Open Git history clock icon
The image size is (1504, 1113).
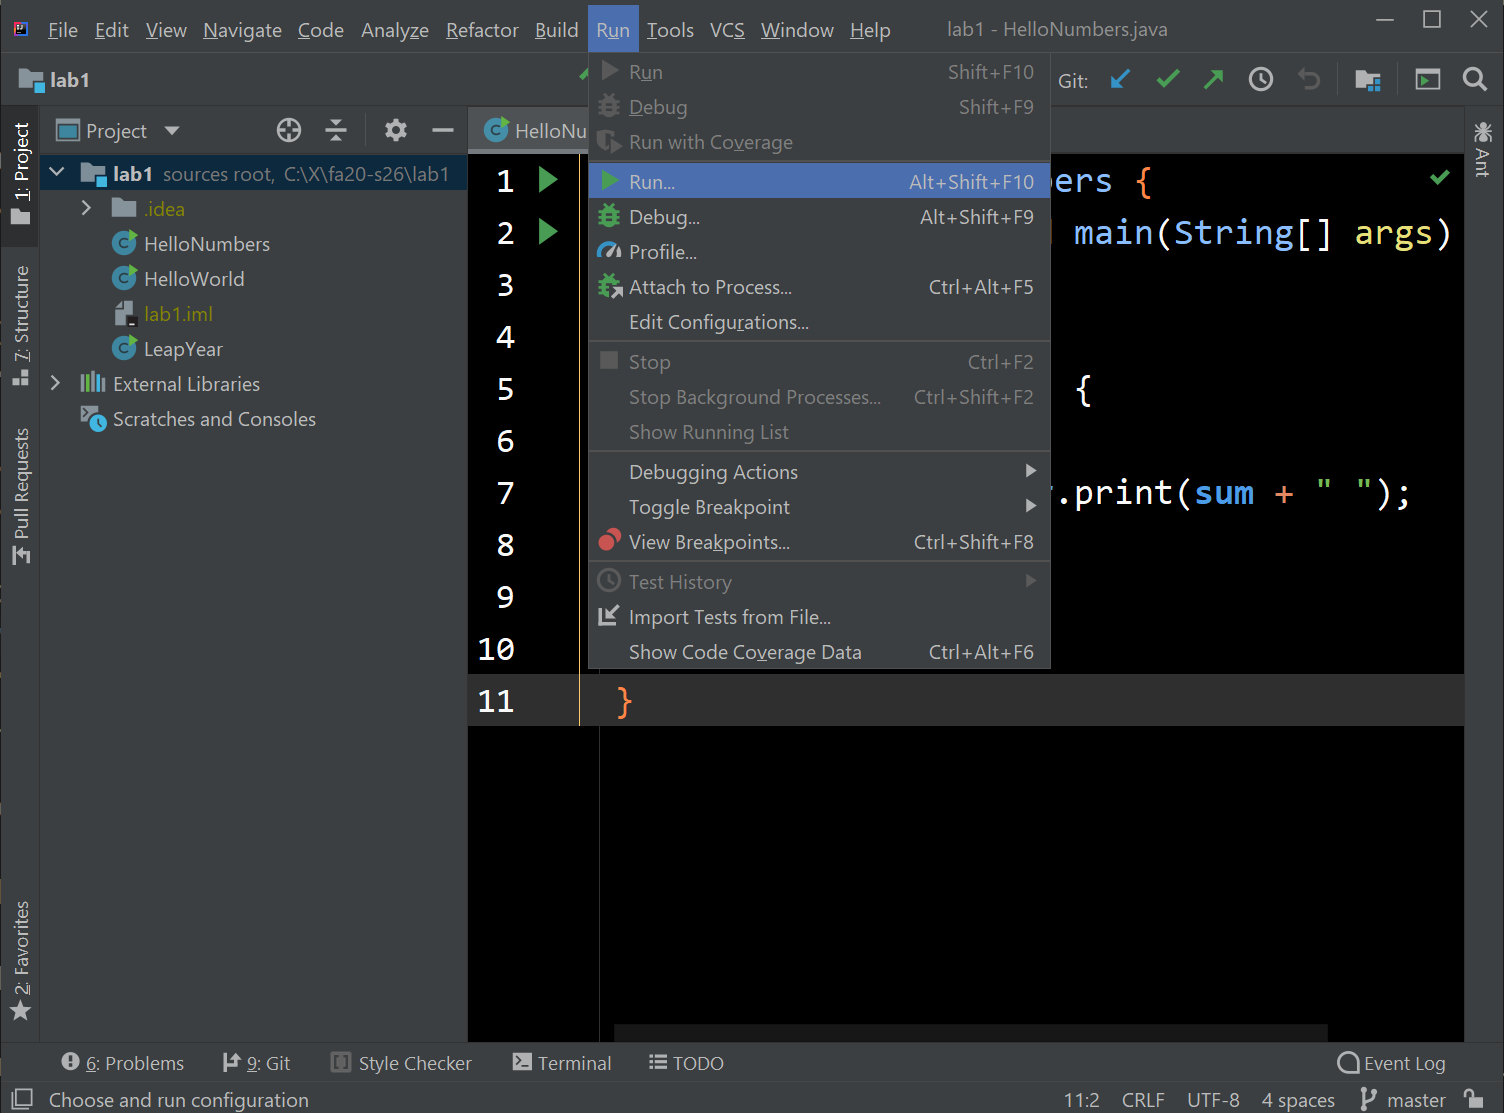click(x=1260, y=80)
